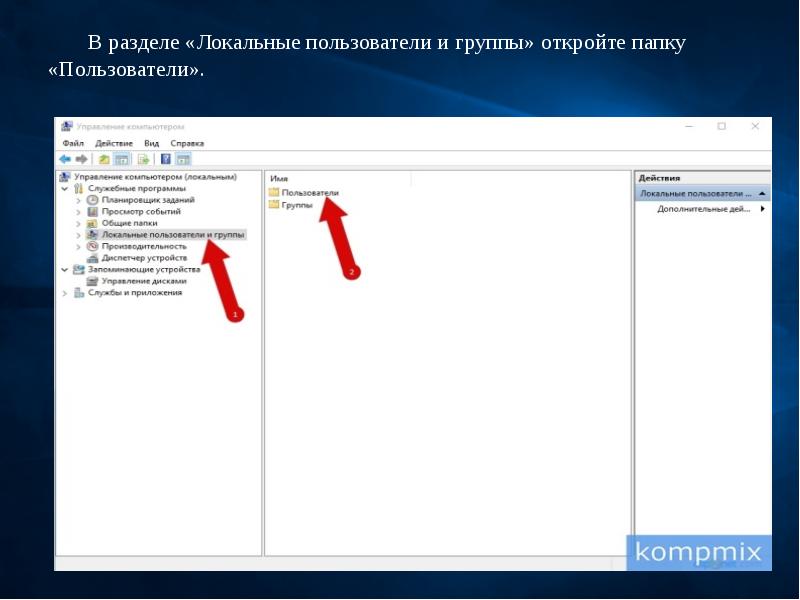Click the Forward arrow in the toolbar
This screenshot has width=800, height=600.
79,159
